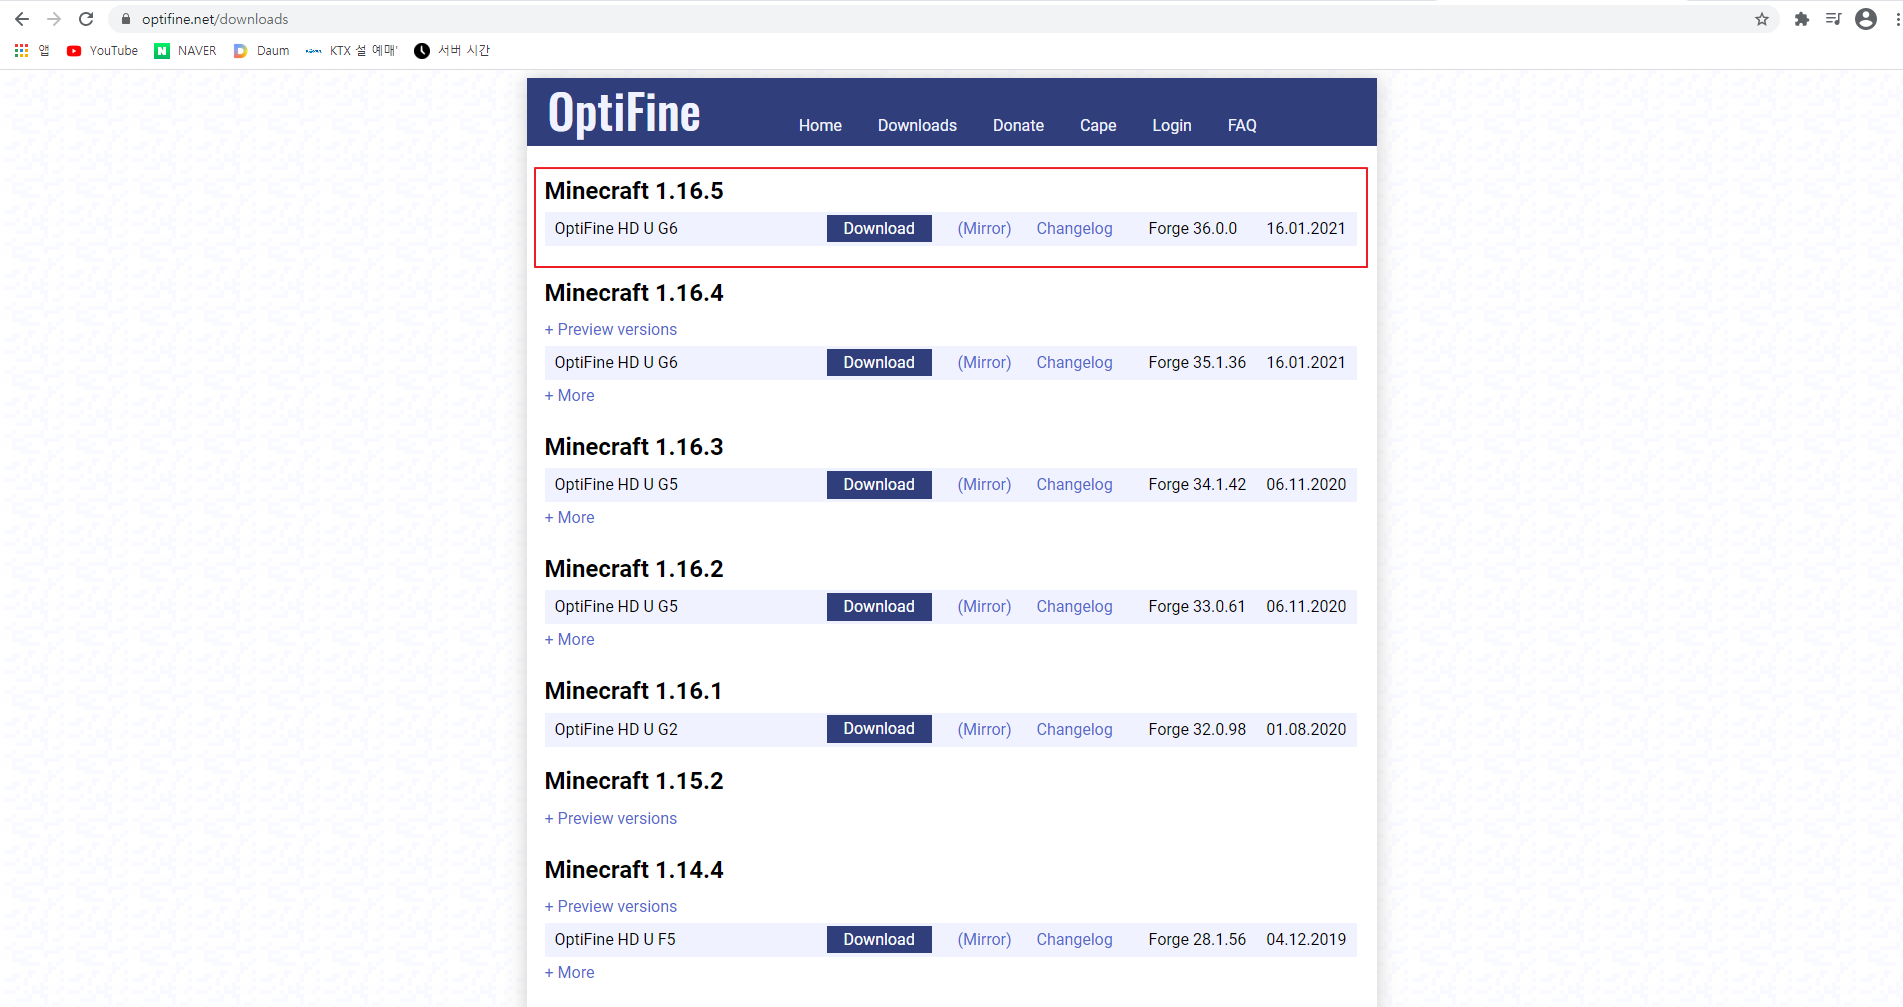Open the Mirror link for Minecraft 1.16.3
The width and height of the screenshot is (1903, 1007).
tap(984, 484)
